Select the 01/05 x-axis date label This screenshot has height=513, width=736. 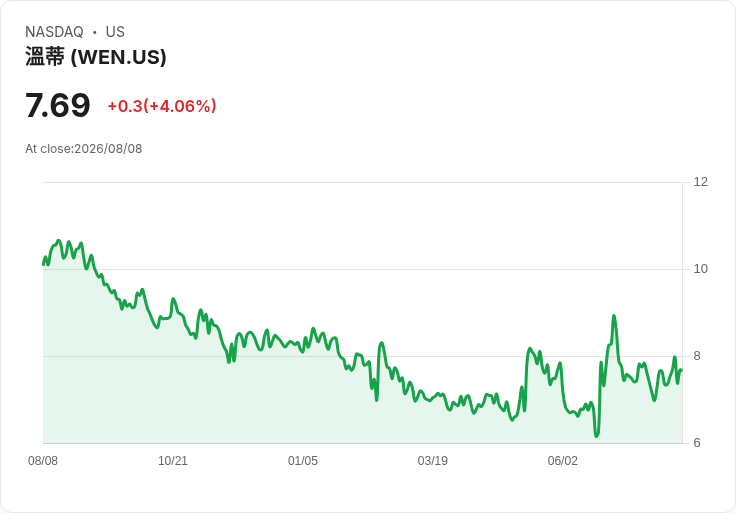(x=303, y=461)
